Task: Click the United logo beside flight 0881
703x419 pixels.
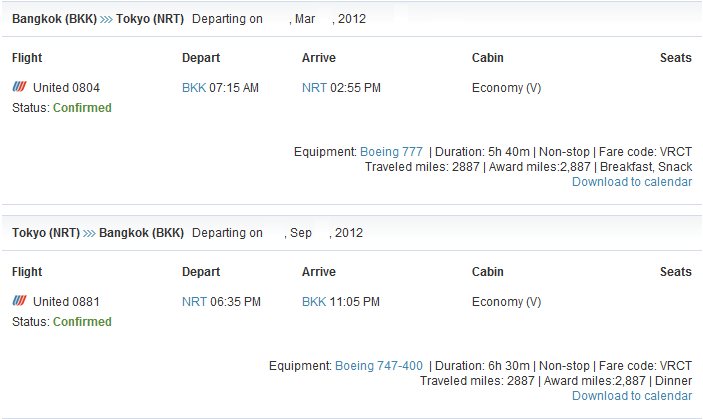Action: [x=19, y=301]
